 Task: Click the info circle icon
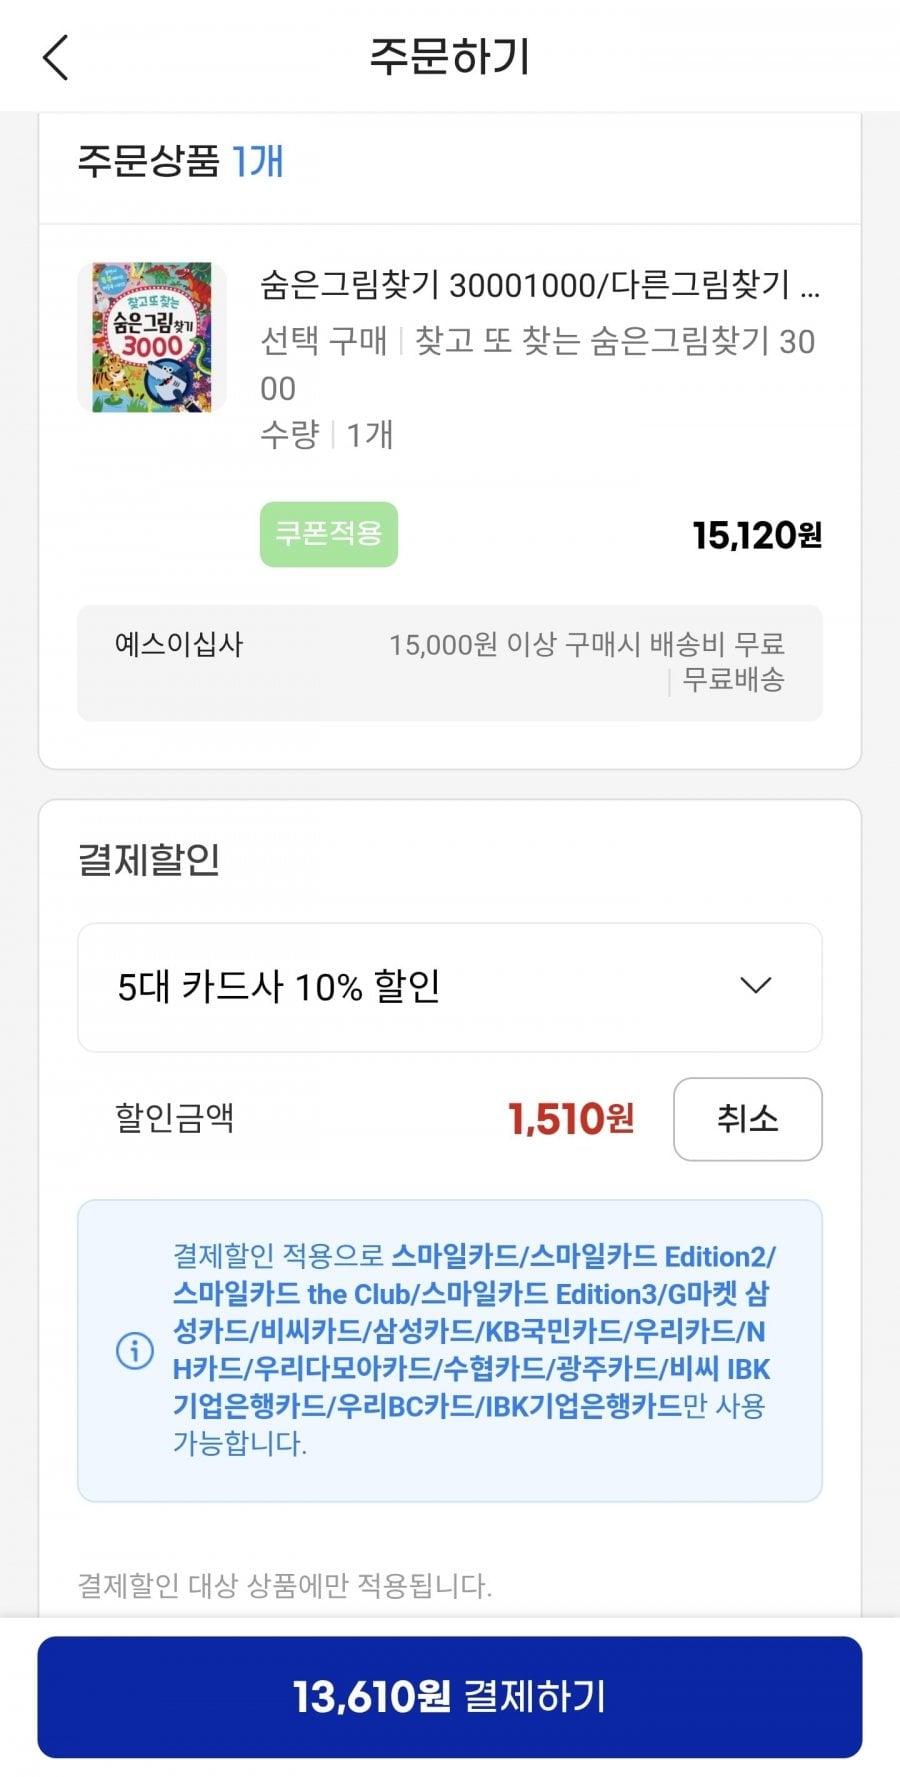click(135, 1350)
